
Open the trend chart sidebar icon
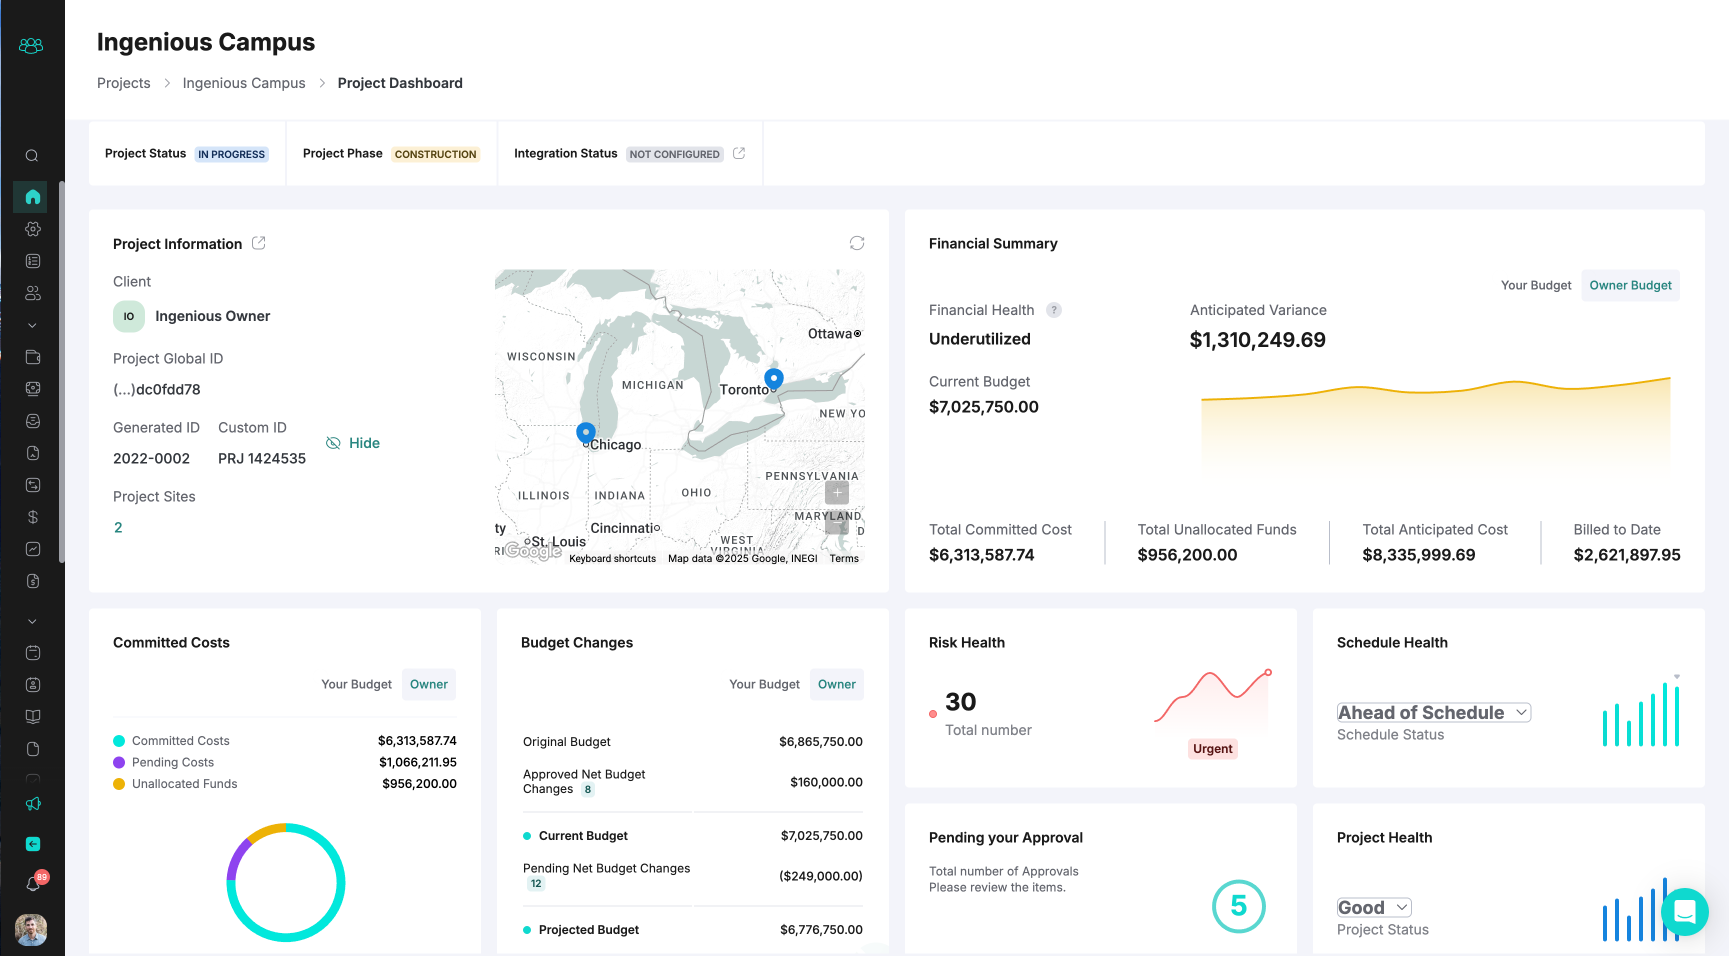click(x=32, y=549)
